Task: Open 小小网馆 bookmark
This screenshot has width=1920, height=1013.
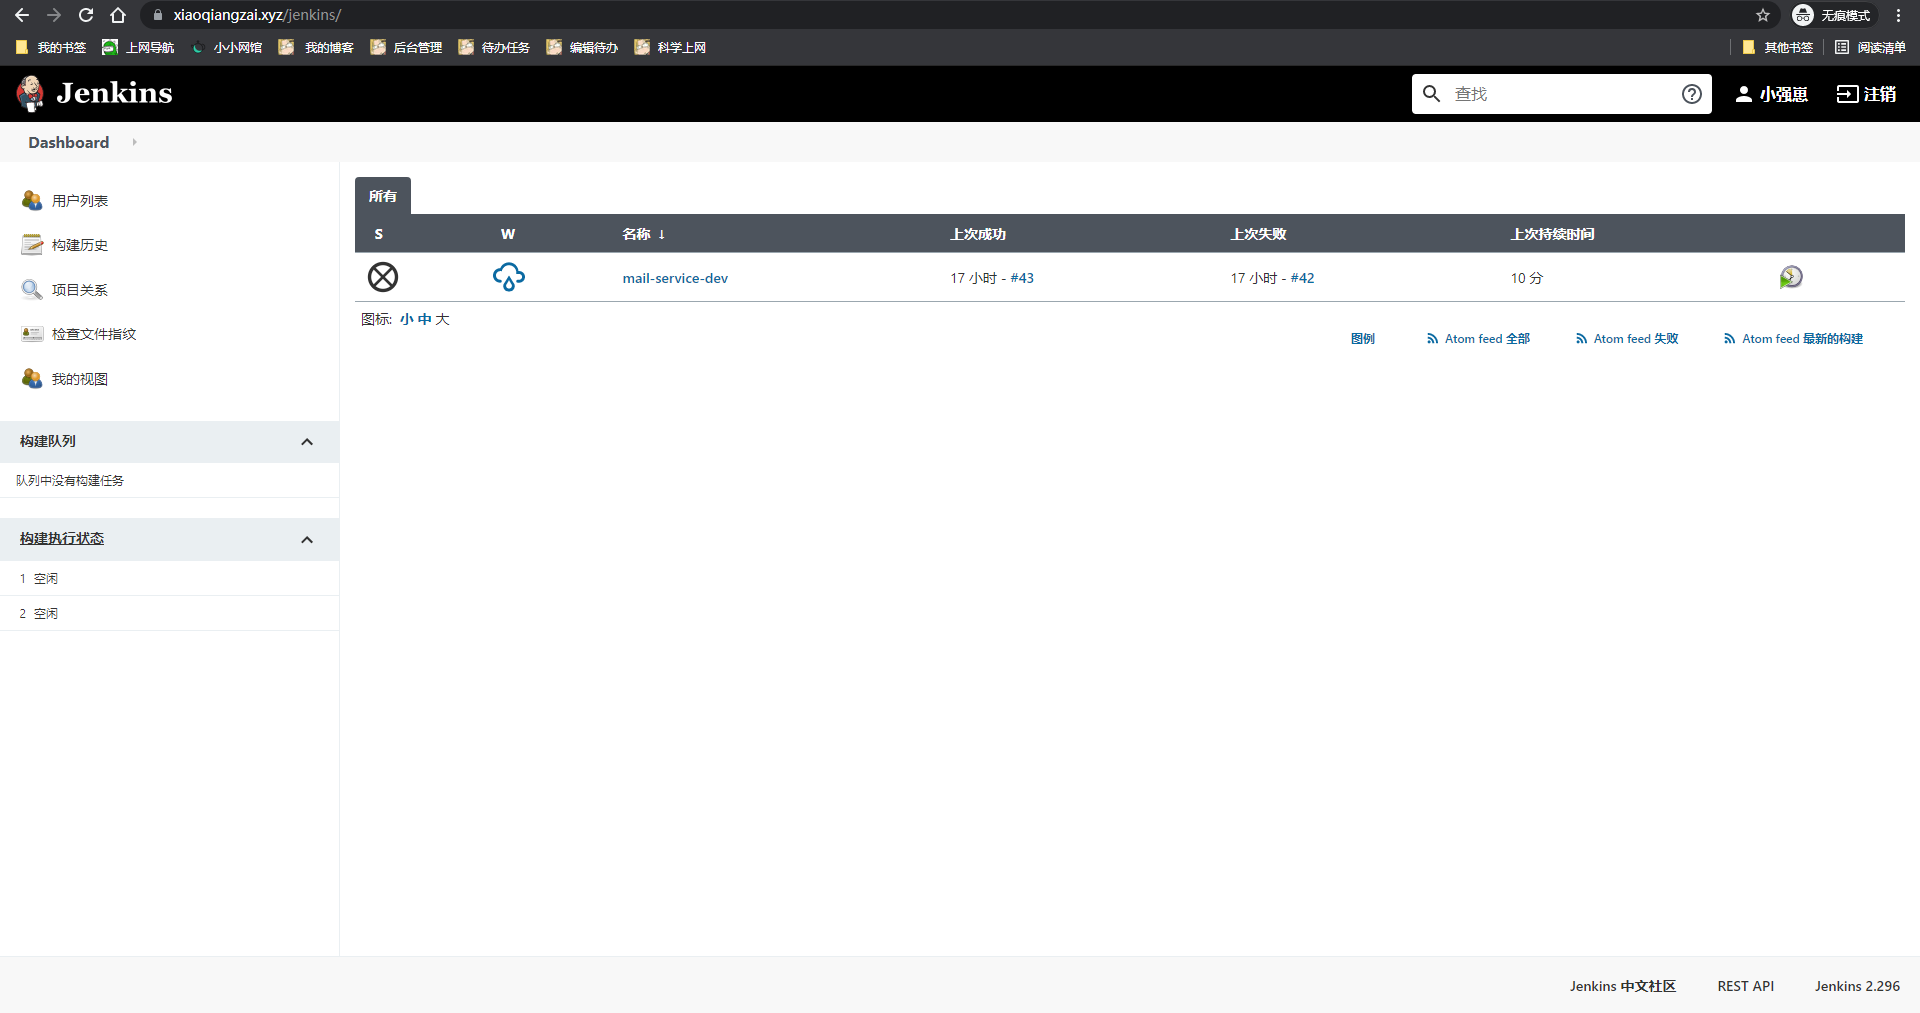Action: click(x=227, y=47)
